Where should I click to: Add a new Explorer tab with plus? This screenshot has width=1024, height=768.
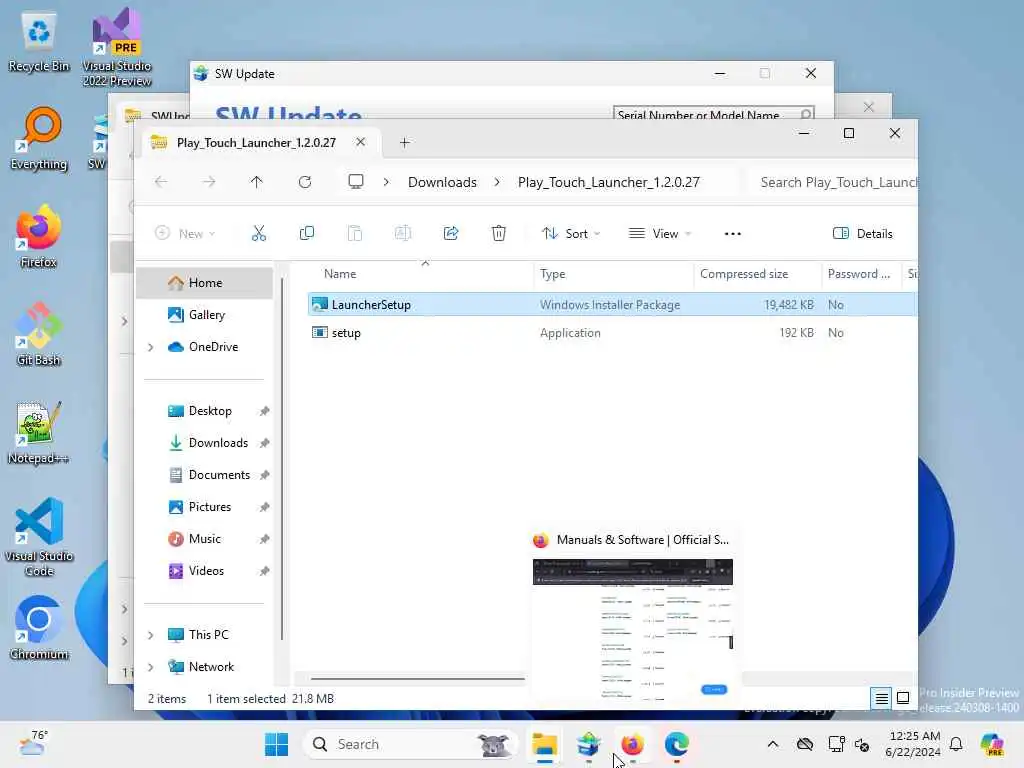coord(405,142)
